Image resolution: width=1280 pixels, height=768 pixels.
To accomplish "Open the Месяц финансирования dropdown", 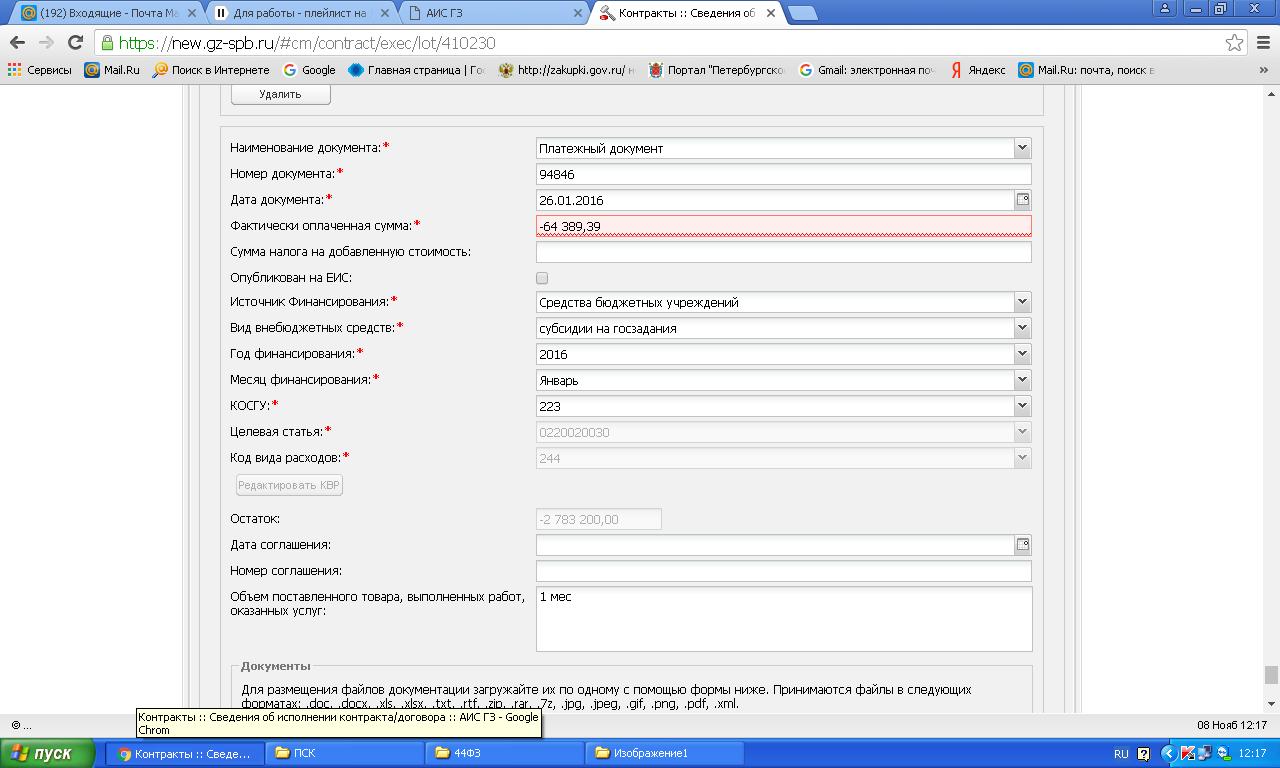I will point(1021,380).
